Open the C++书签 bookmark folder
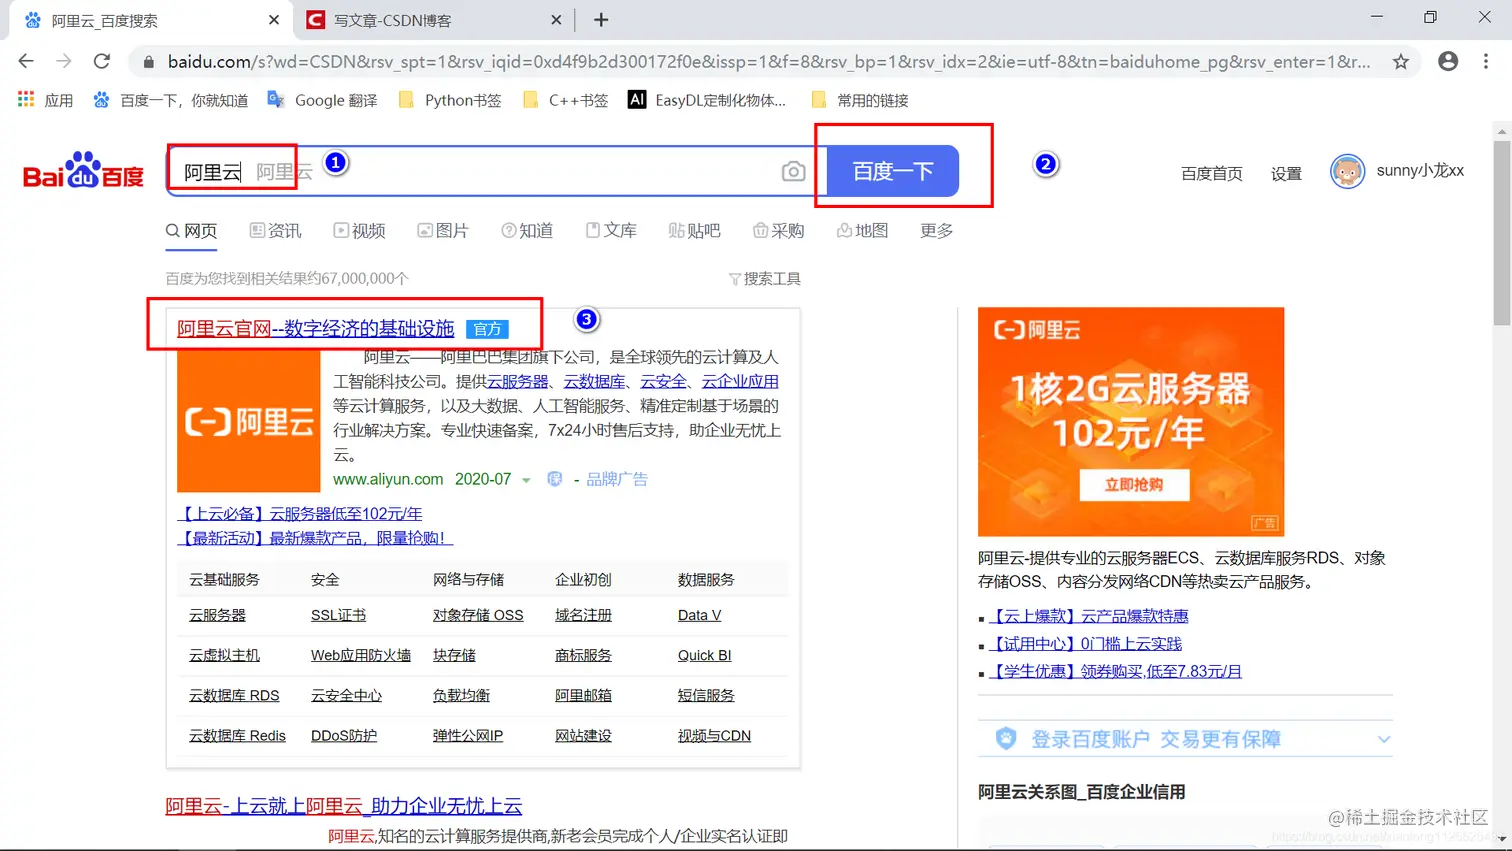The image size is (1512, 851). (565, 100)
